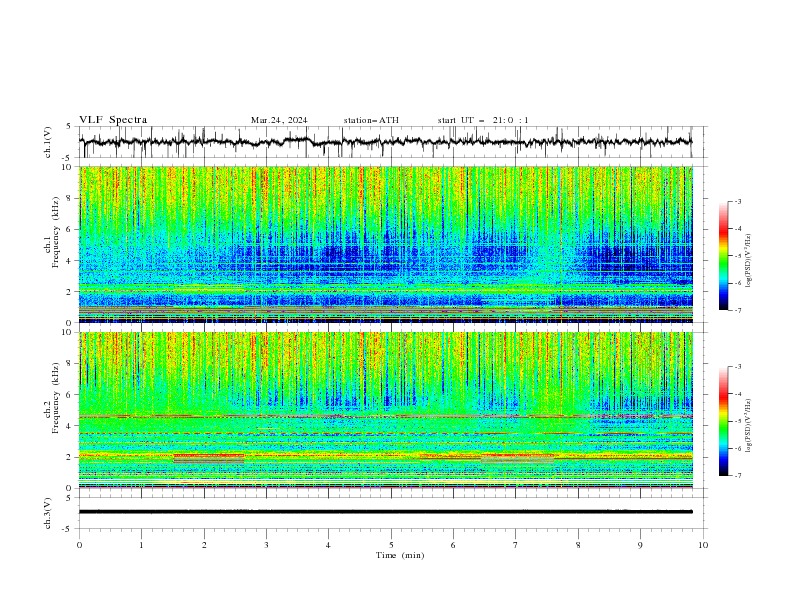Click the ch.3 flat waveform trace

[385, 512]
